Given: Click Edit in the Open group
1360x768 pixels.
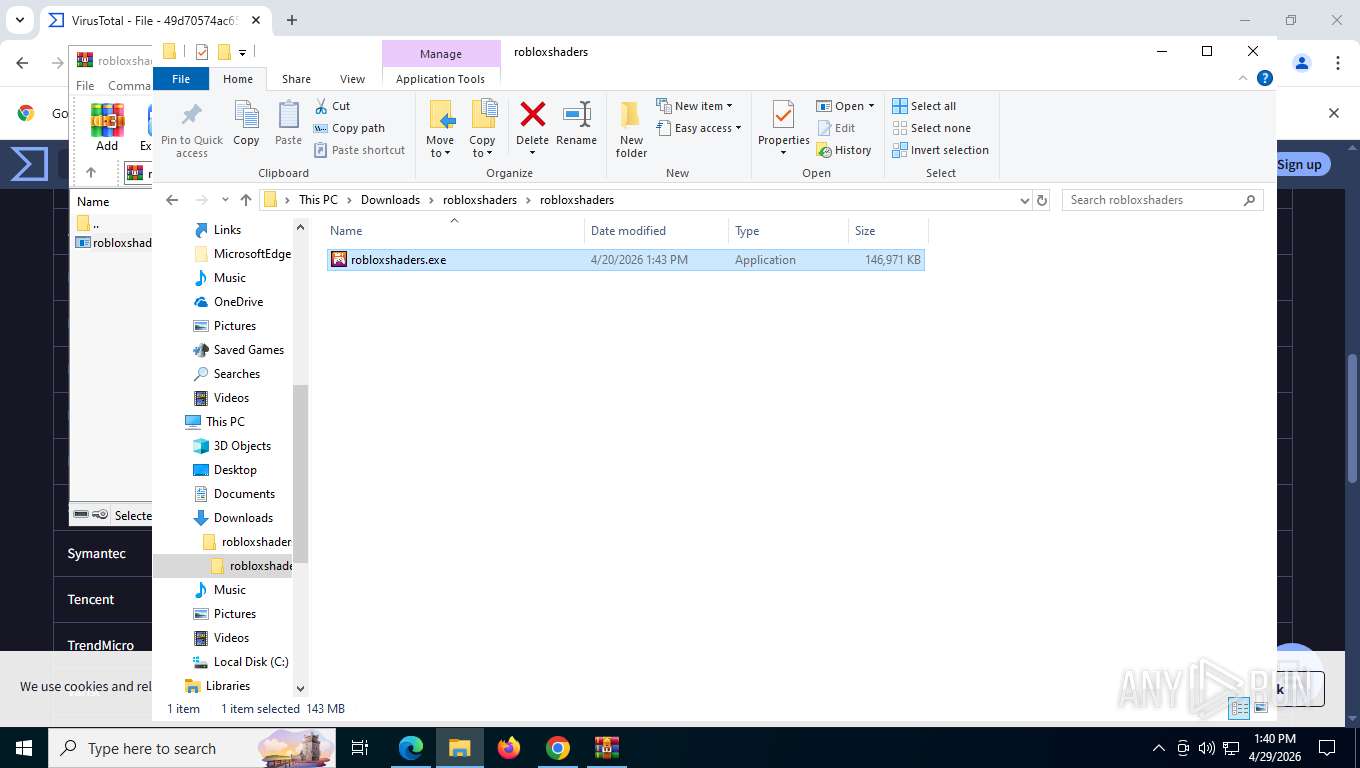Looking at the screenshot, I should (836, 128).
